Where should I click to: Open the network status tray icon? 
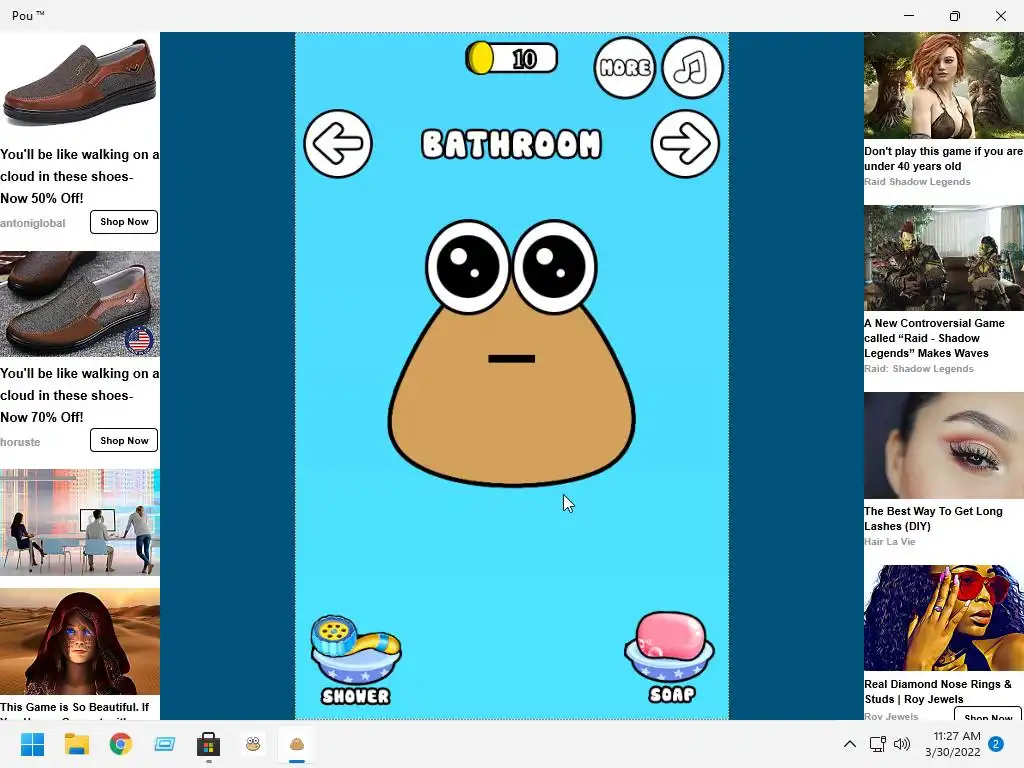click(x=878, y=744)
